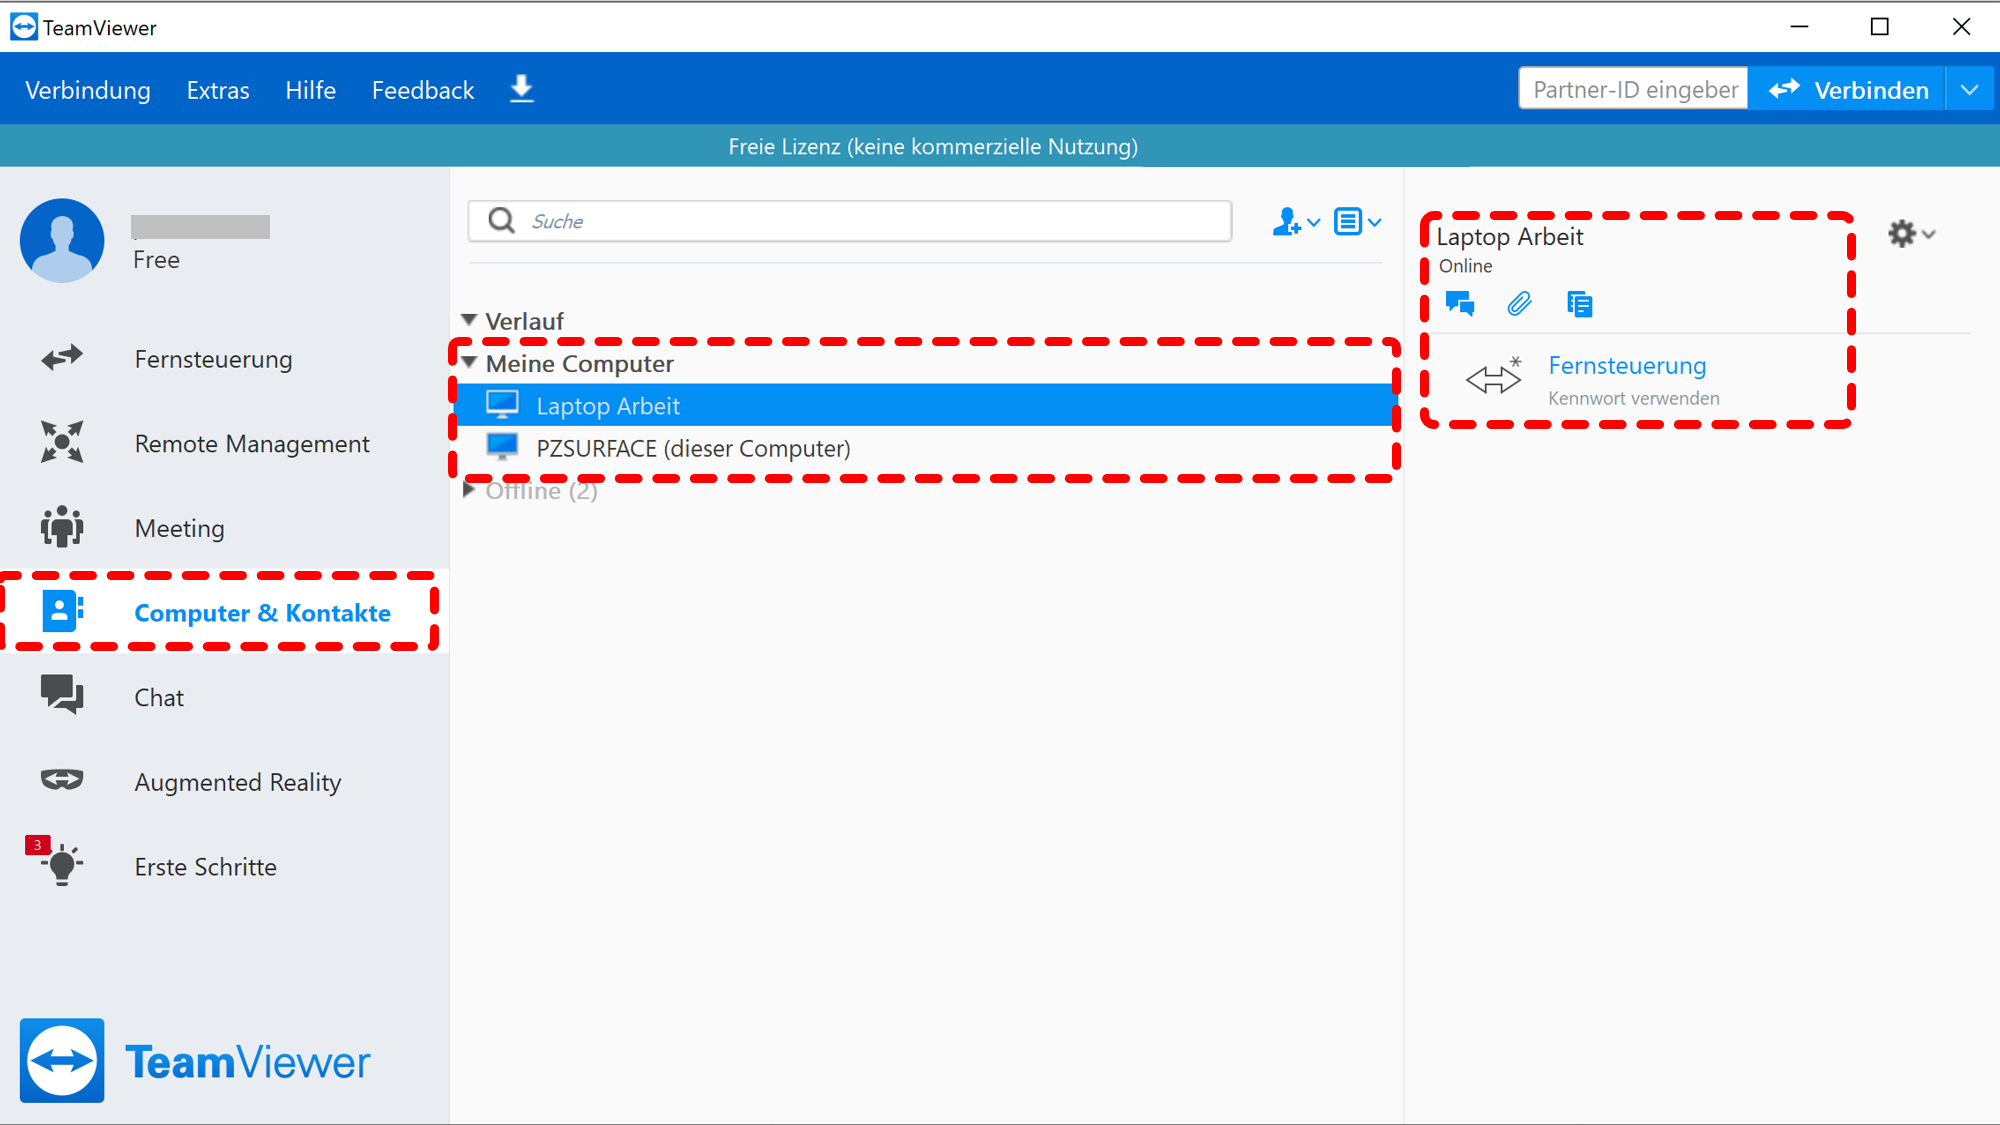Expand the Offline computers list

click(469, 490)
